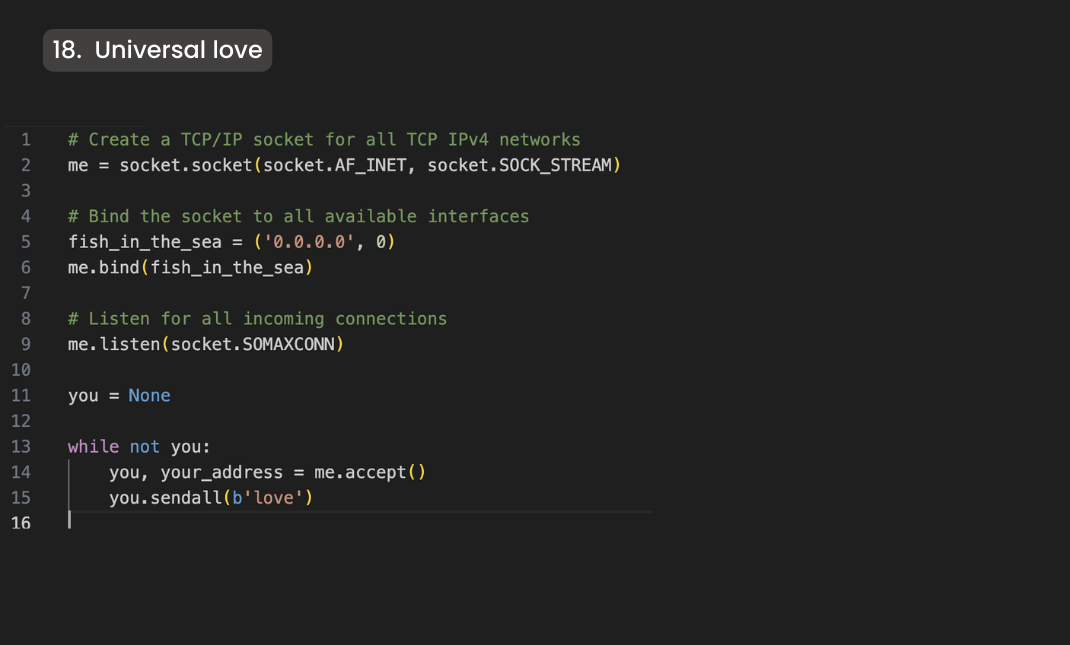
Task: Click 'socket.socket' on line 2
Action: (186, 165)
